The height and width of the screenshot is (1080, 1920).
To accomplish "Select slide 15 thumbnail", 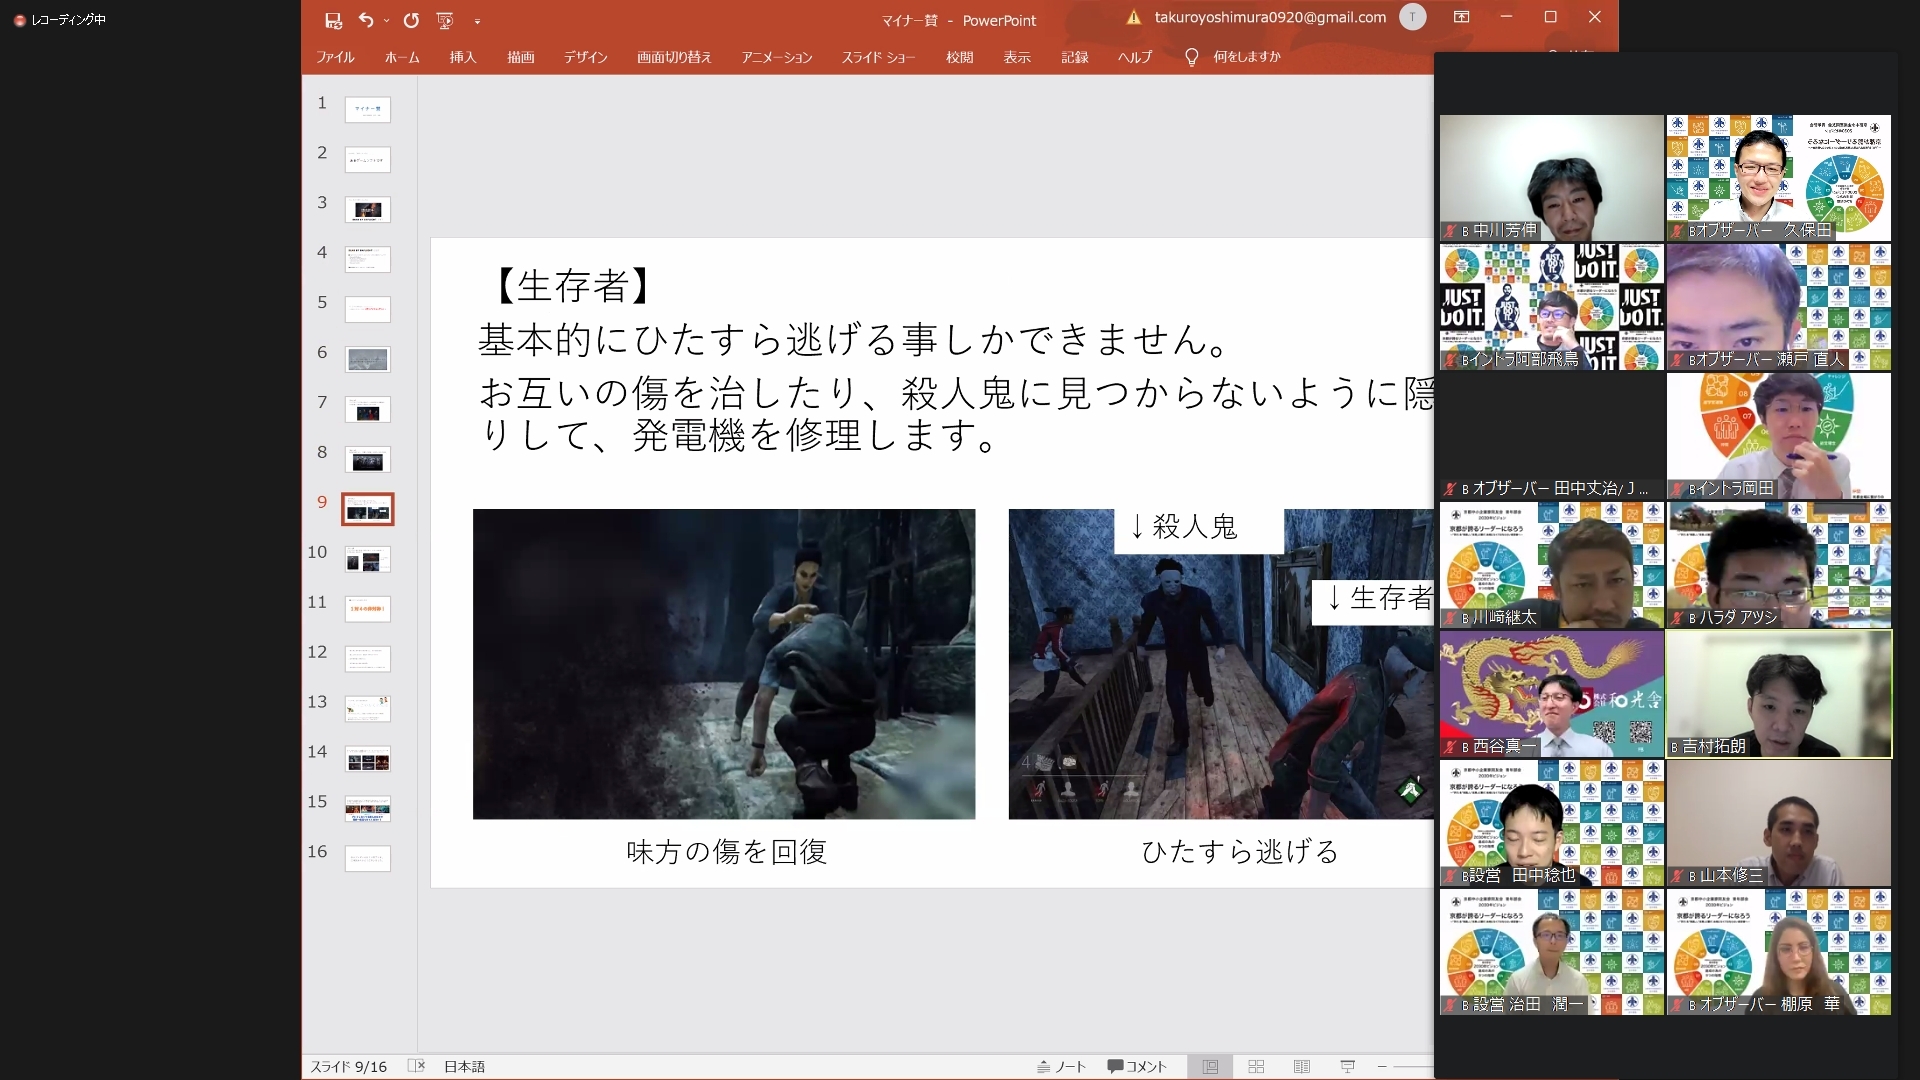I will (x=368, y=808).
